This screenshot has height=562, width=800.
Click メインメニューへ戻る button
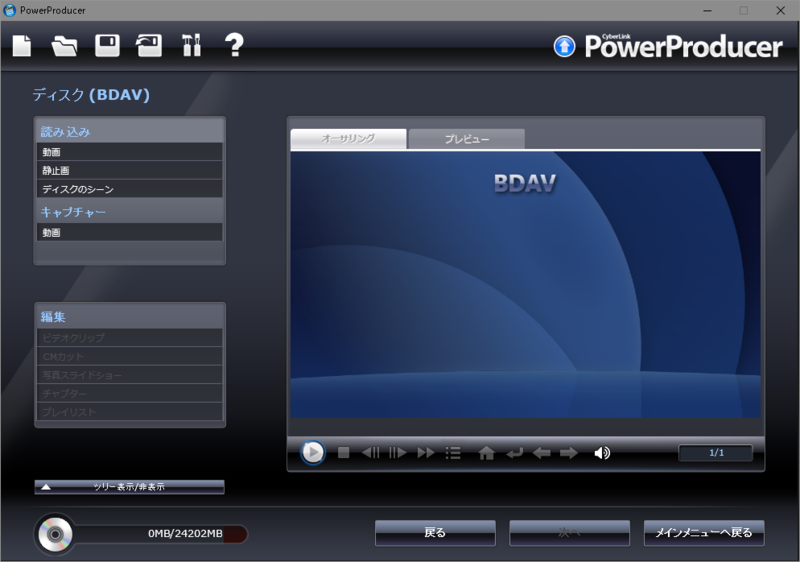pyautogui.click(x=704, y=533)
